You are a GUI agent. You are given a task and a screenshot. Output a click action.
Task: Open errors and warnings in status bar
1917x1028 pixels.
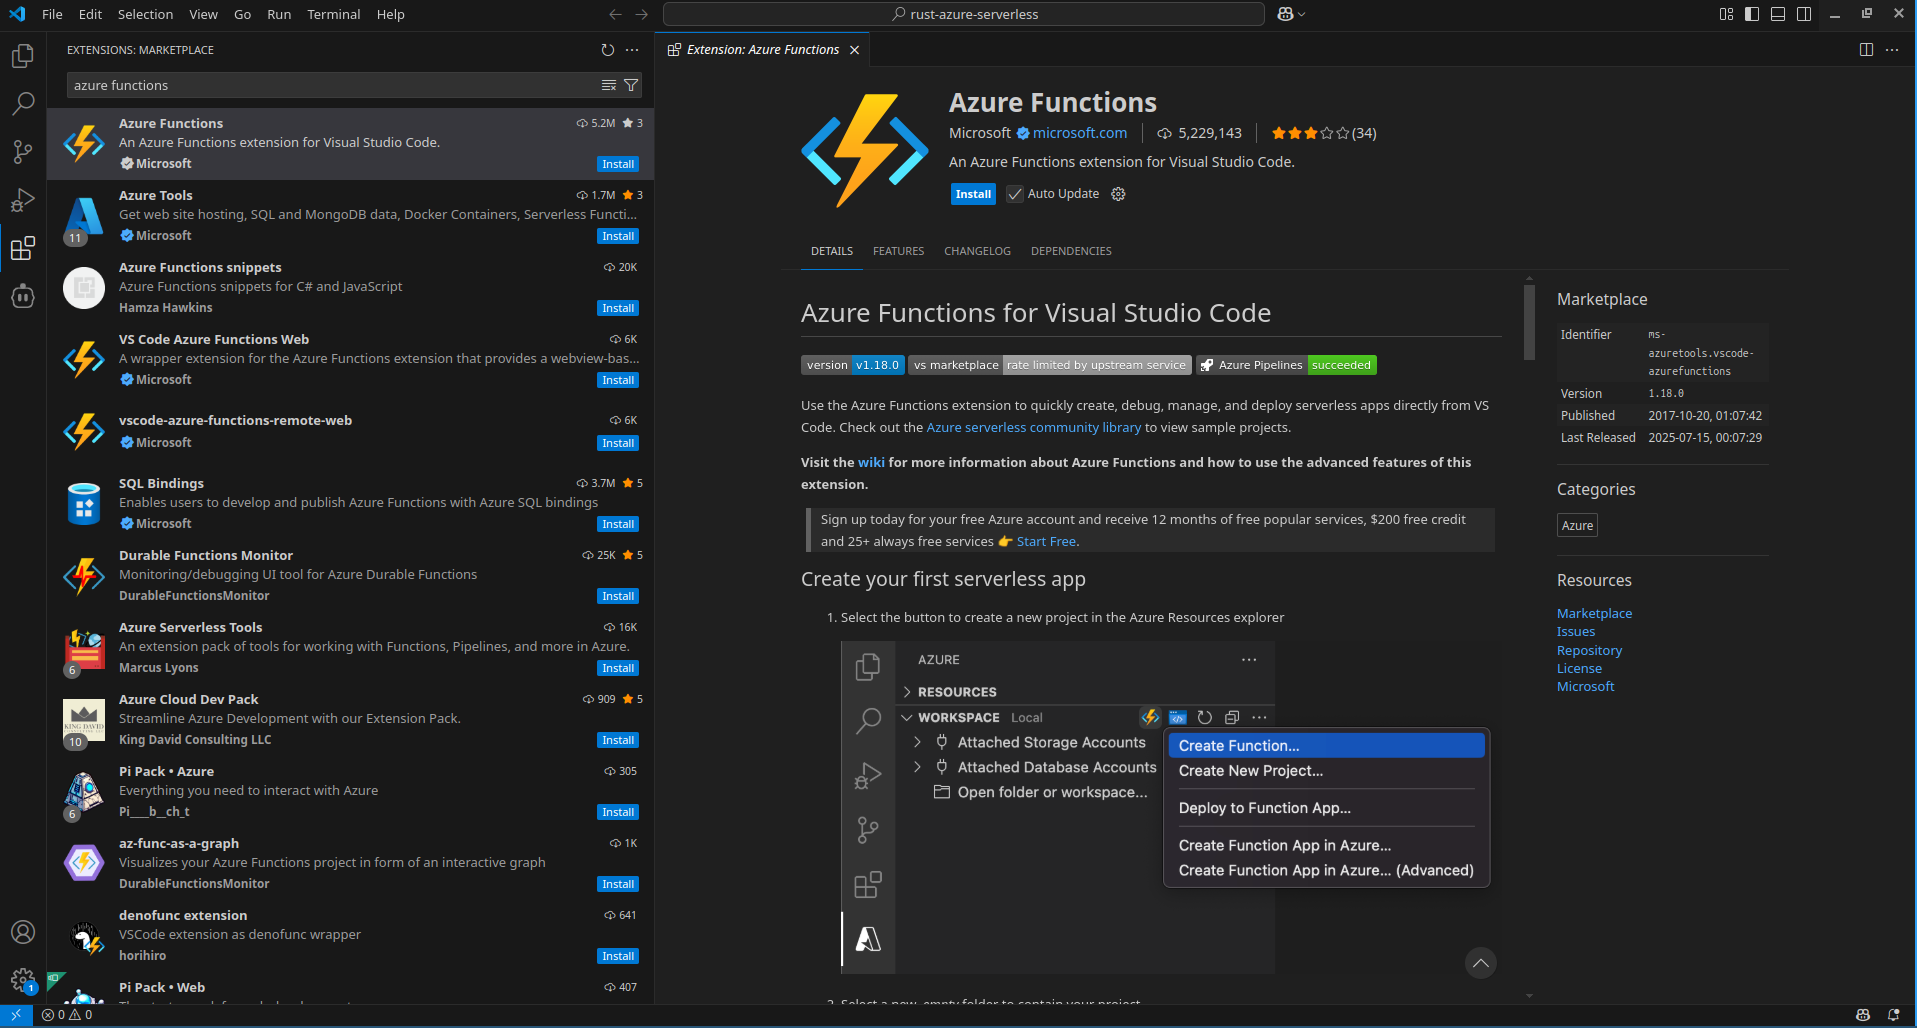(67, 1015)
